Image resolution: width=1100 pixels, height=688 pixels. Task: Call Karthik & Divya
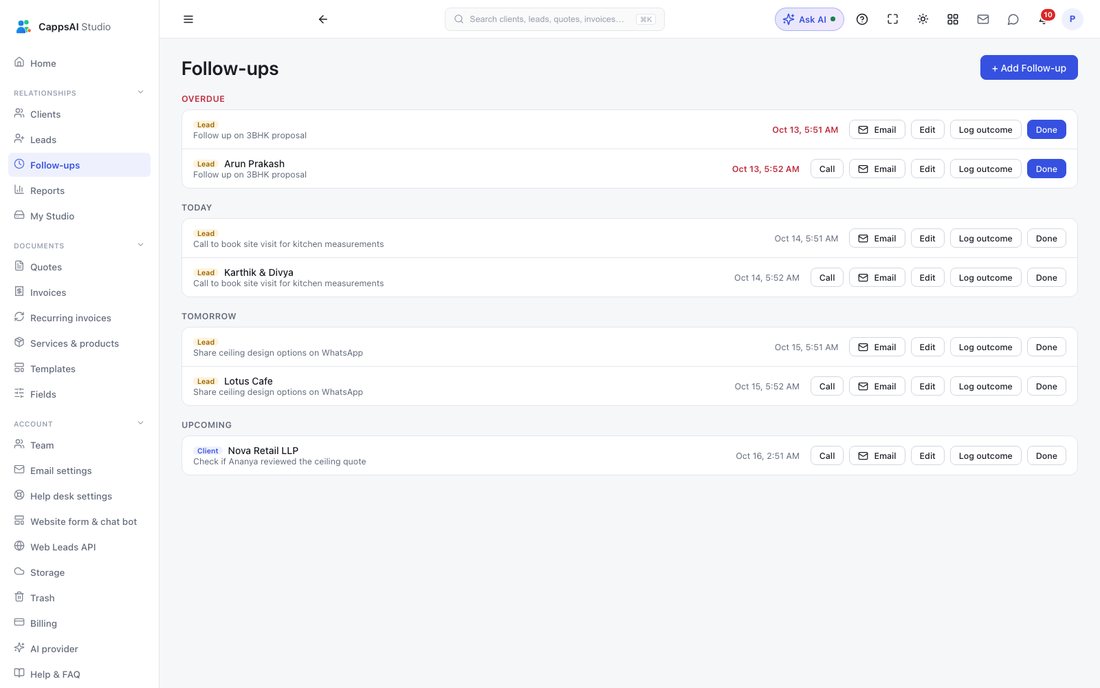(x=827, y=278)
